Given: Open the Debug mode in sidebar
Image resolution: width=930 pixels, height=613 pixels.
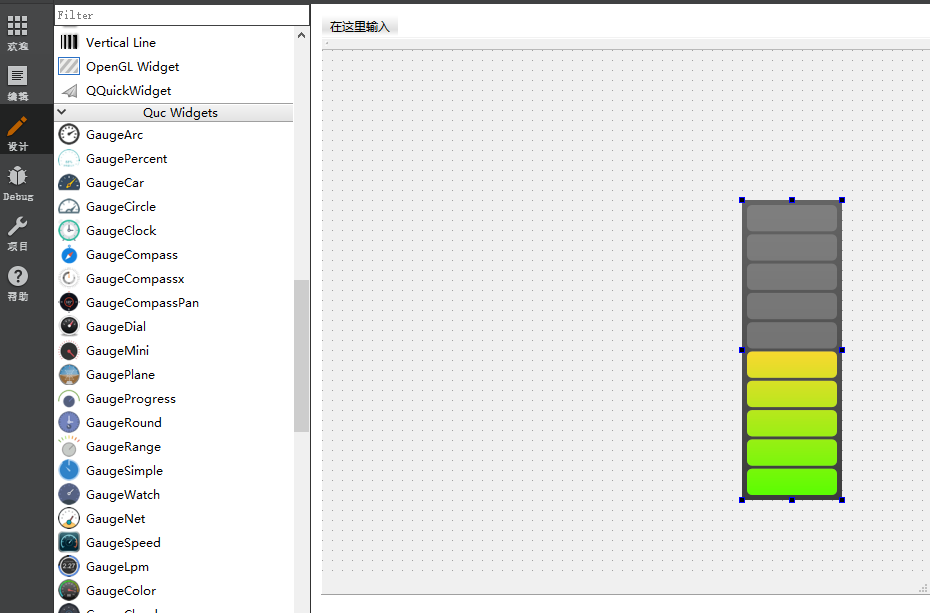Looking at the screenshot, I should (18, 183).
